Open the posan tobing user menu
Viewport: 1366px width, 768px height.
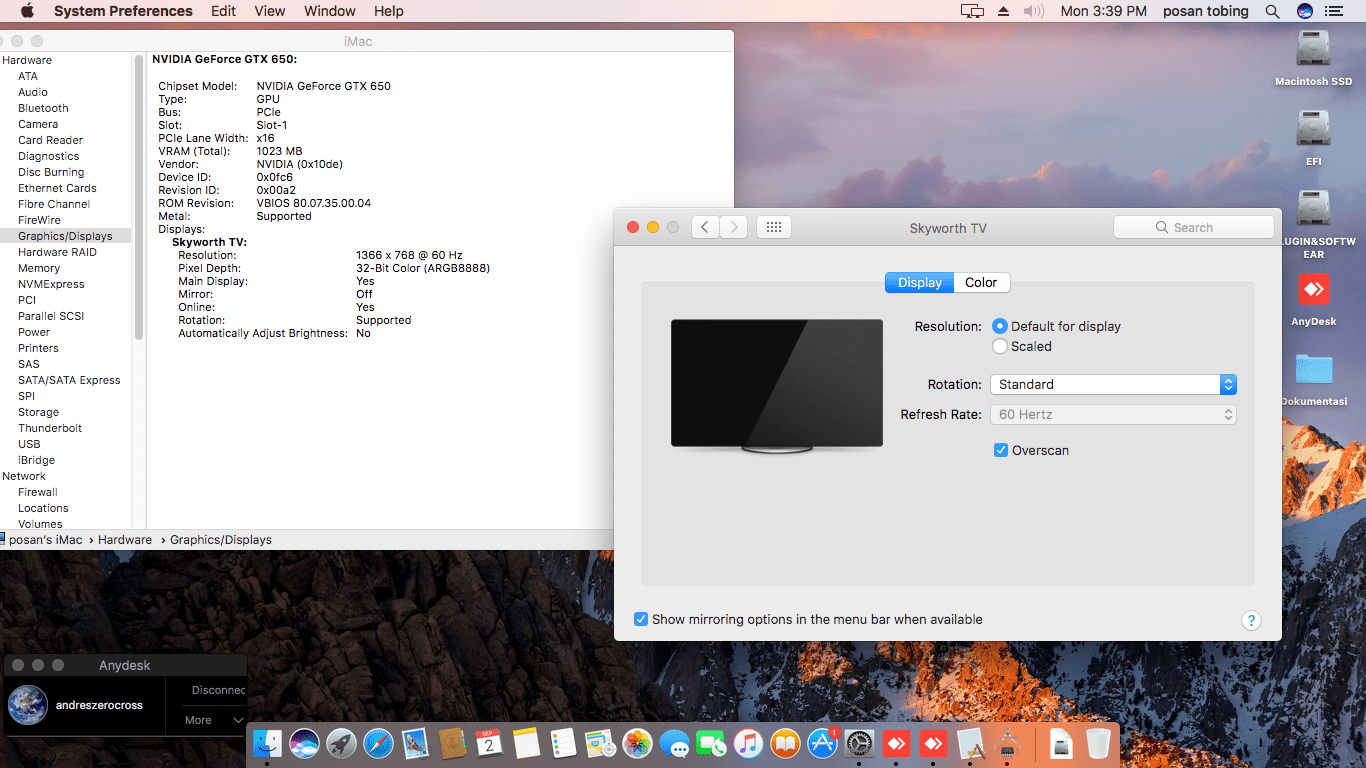tap(1206, 11)
